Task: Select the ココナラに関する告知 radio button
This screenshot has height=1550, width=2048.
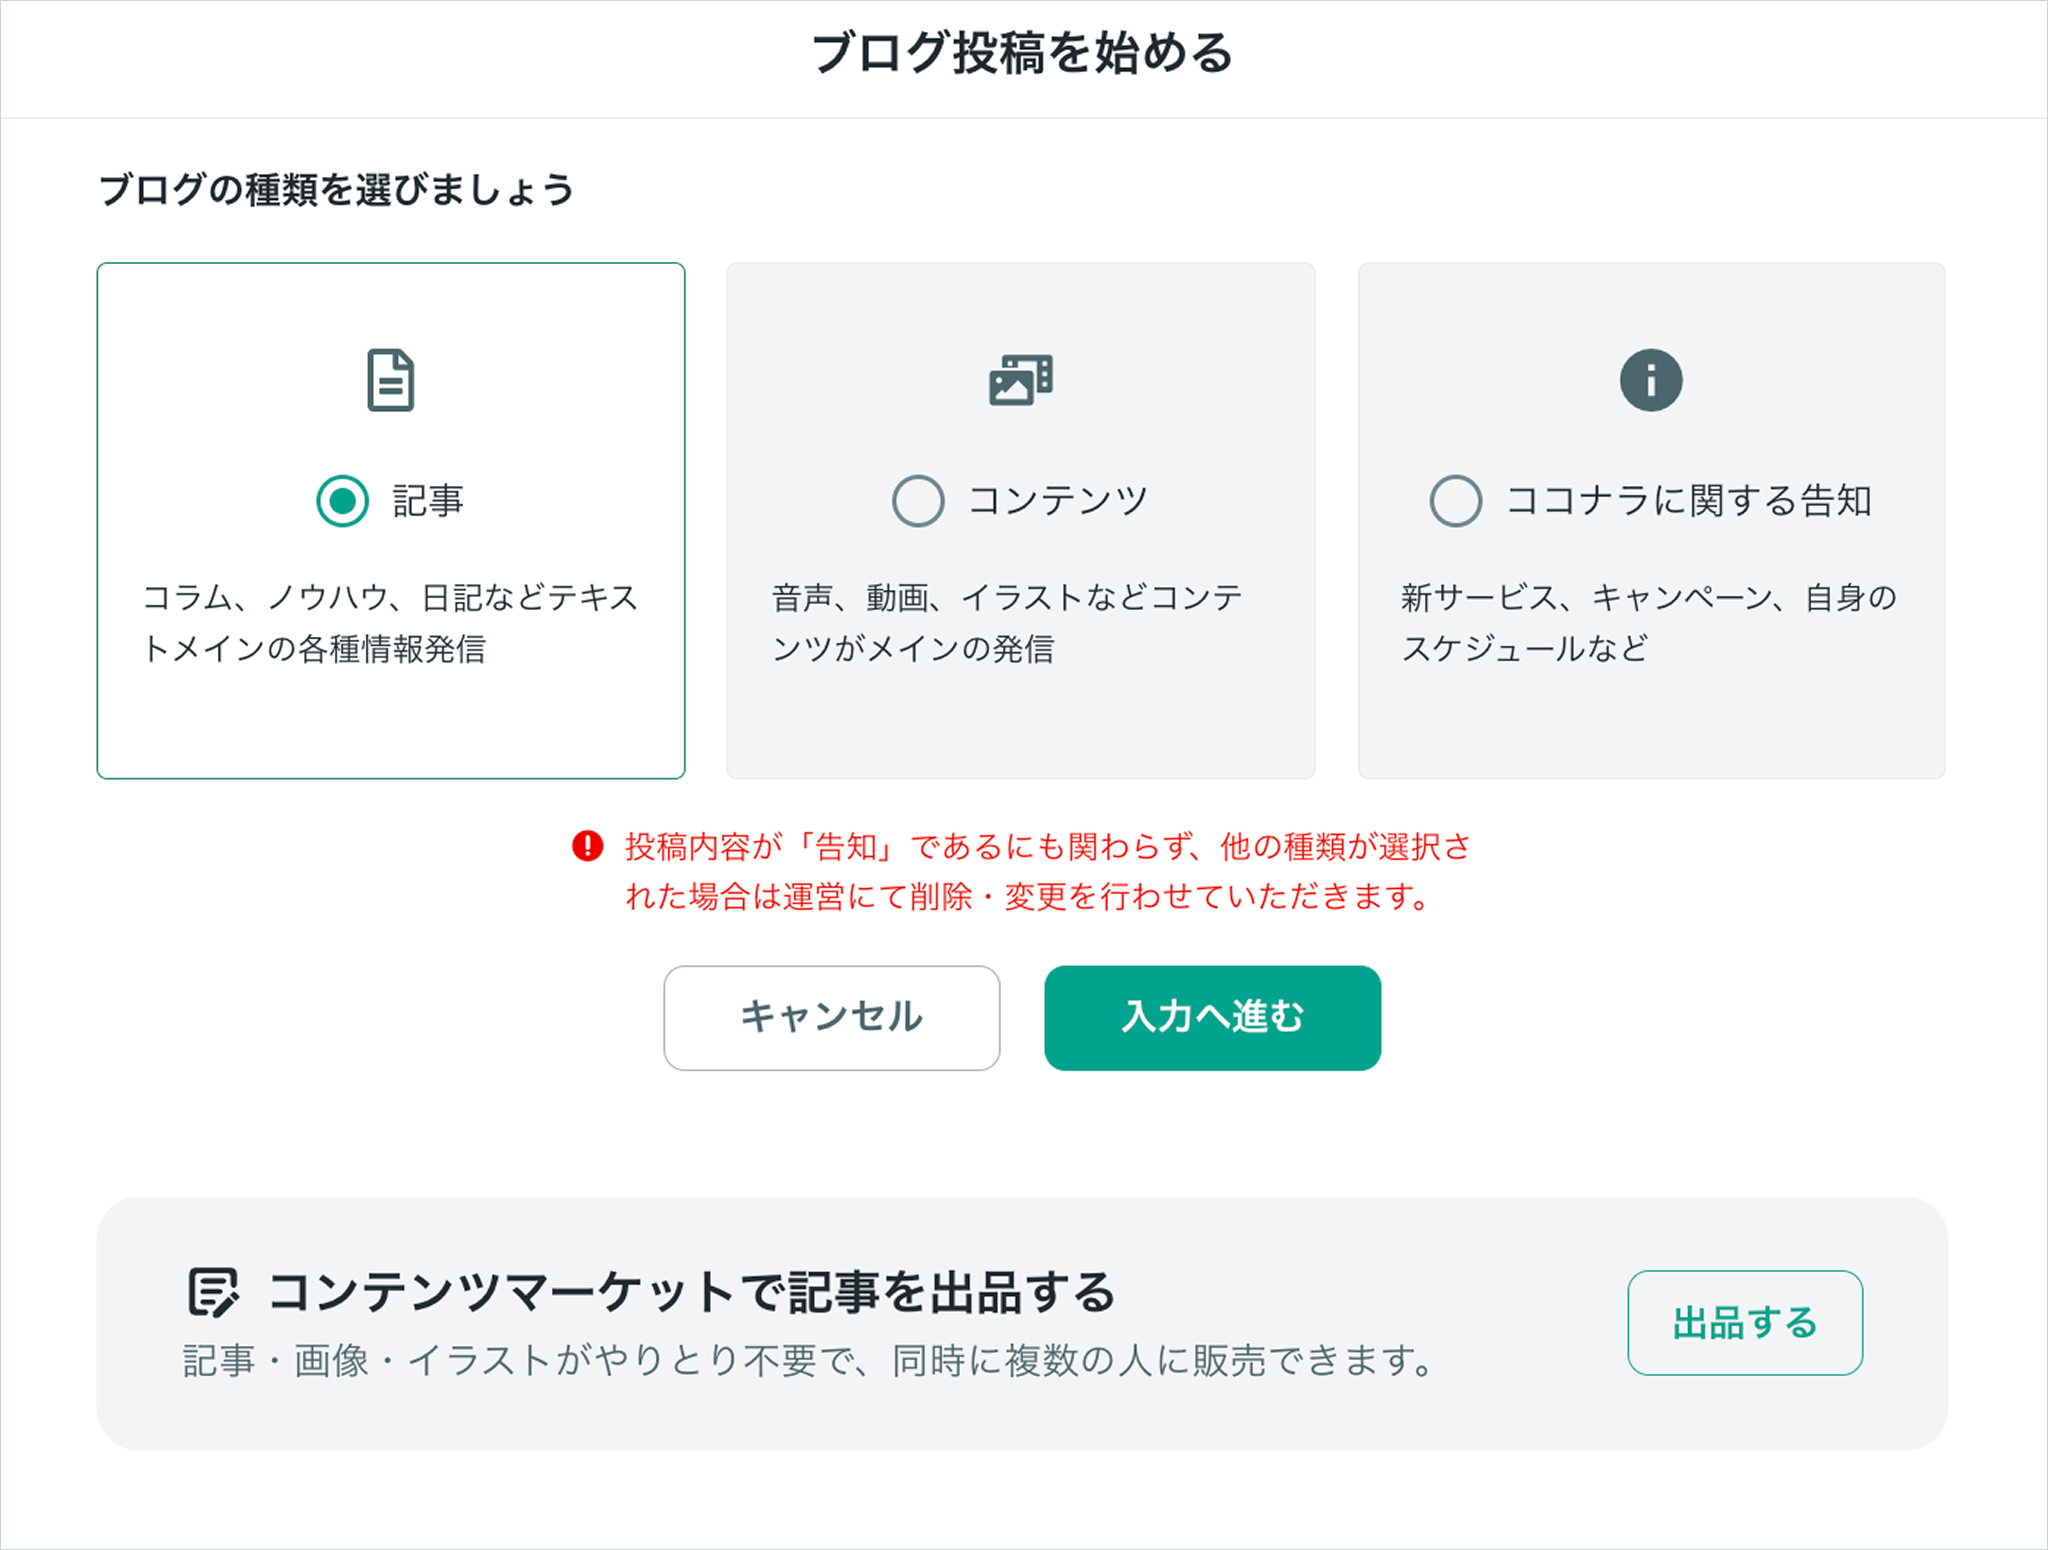Action: click(x=1456, y=501)
